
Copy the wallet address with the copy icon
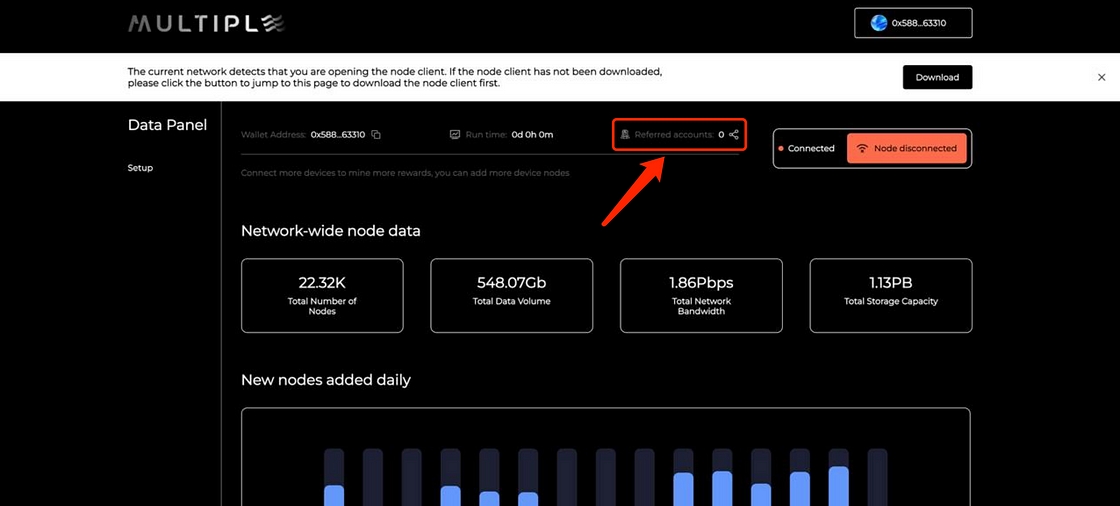(x=376, y=135)
